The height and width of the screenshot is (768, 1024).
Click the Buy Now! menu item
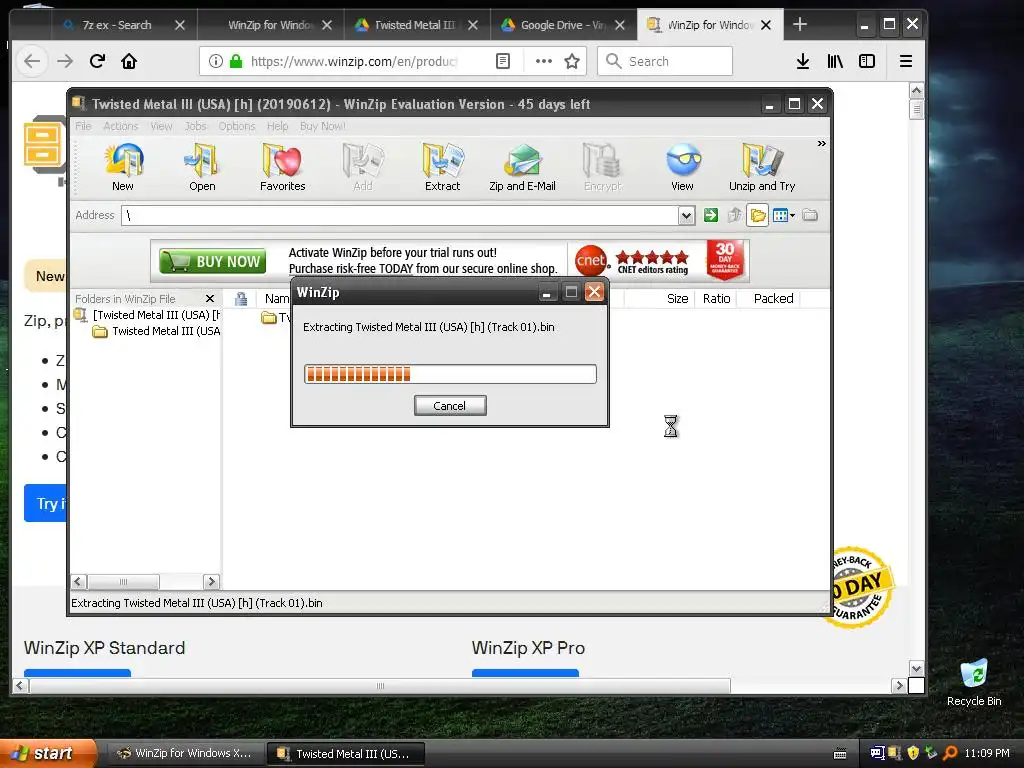click(x=323, y=126)
